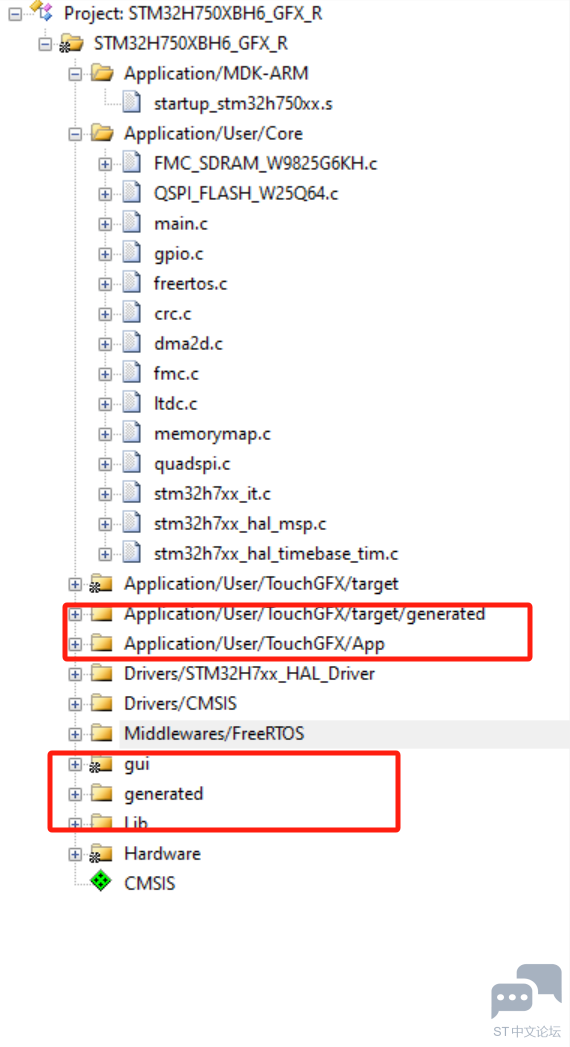Image resolution: width=570 pixels, height=1047 pixels.
Task: Select the main.c file name
Action: (180, 223)
